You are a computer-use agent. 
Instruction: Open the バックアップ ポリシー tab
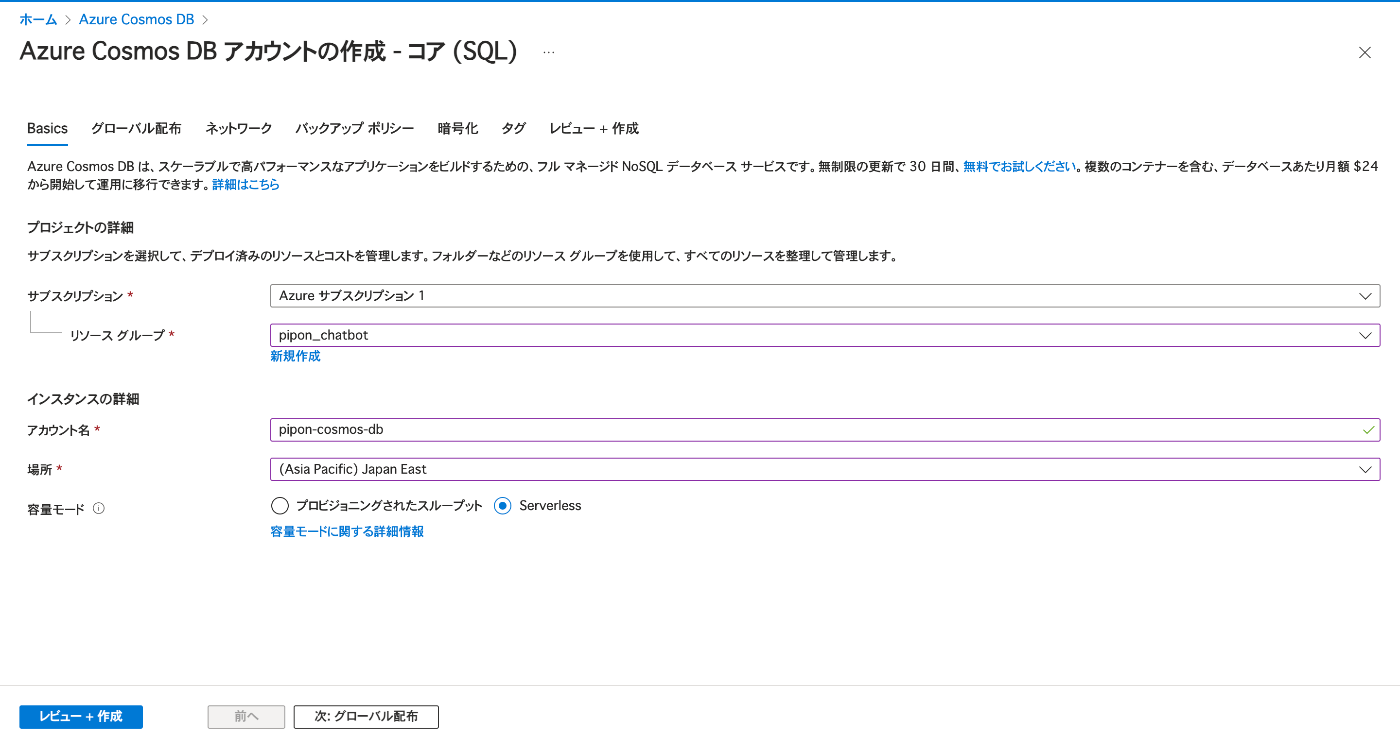[x=355, y=129]
